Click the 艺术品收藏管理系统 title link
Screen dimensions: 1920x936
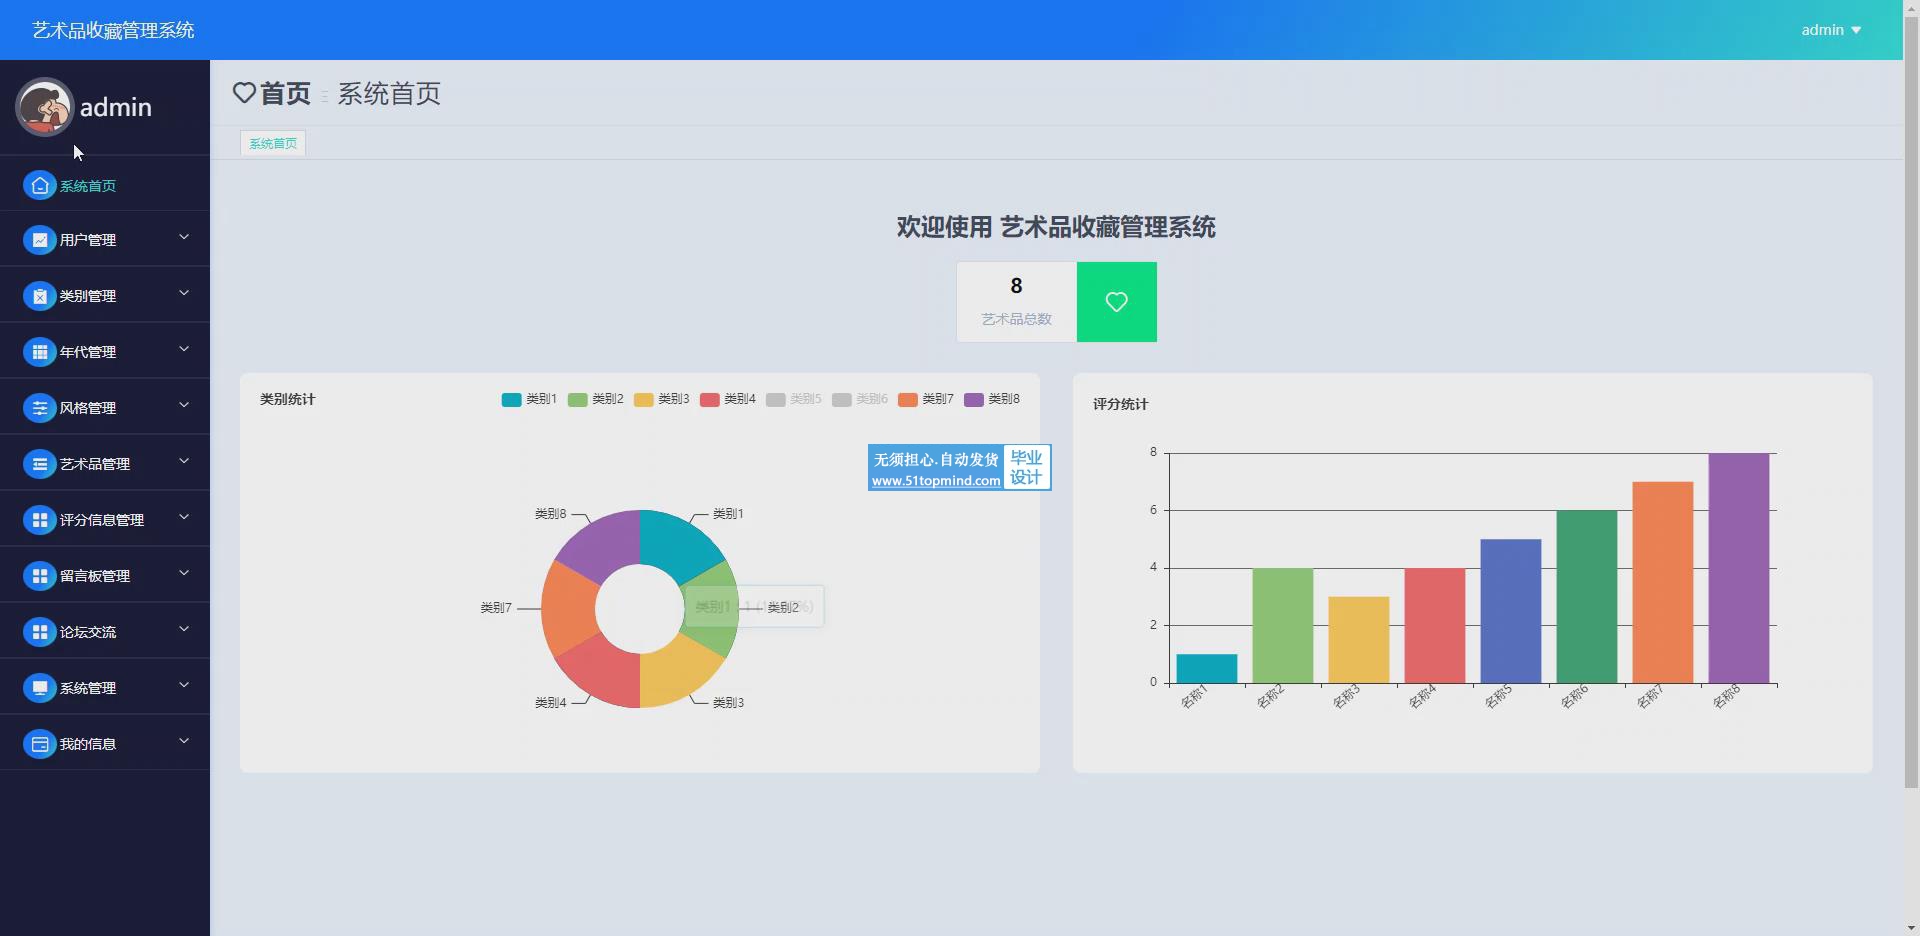pos(113,30)
